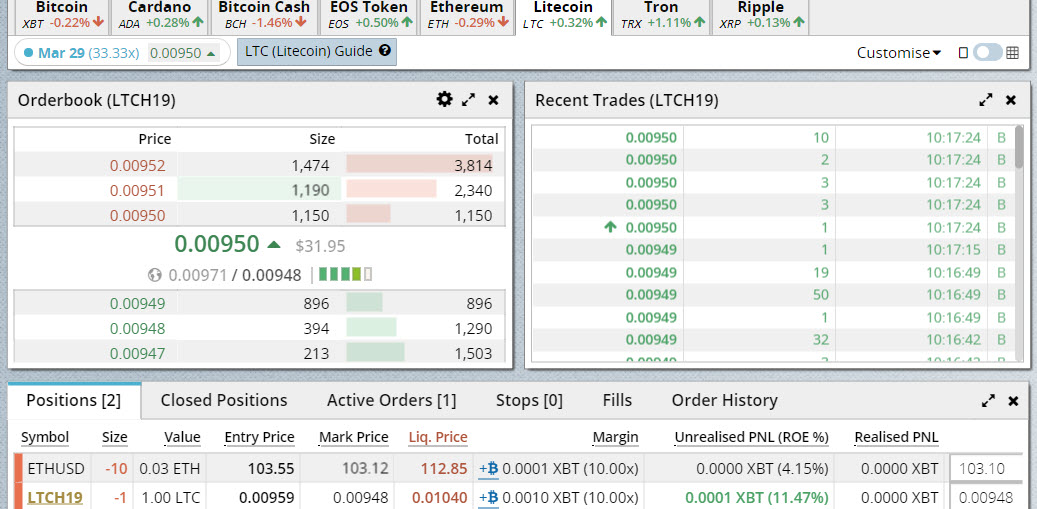
Task: Close the Positions panel
Action: (x=1013, y=401)
